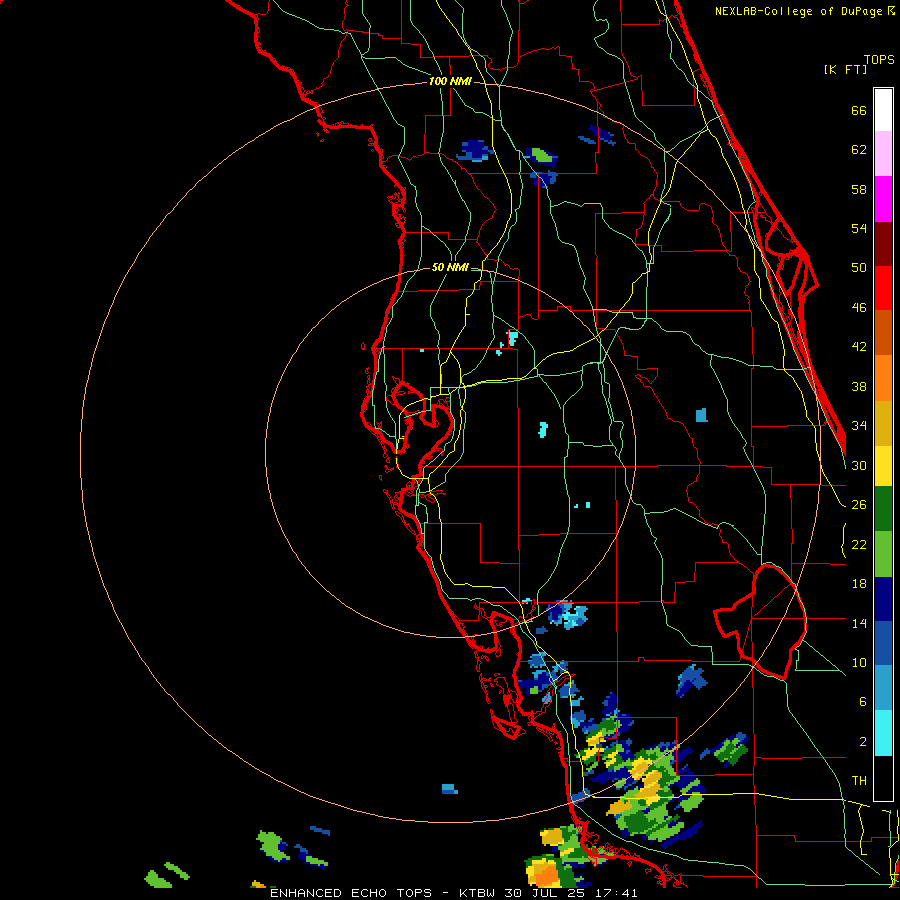The width and height of the screenshot is (900, 900).
Task: Select the 46 scale label
Action: click(x=859, y=308)
